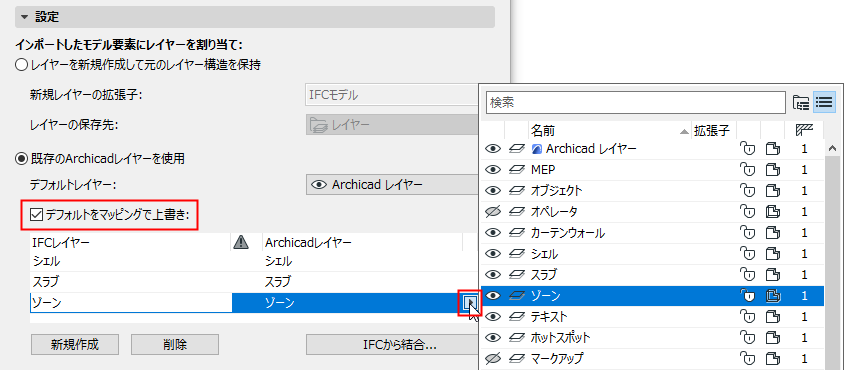Toggle visibility eye for MEP layer

click(493, 170)
